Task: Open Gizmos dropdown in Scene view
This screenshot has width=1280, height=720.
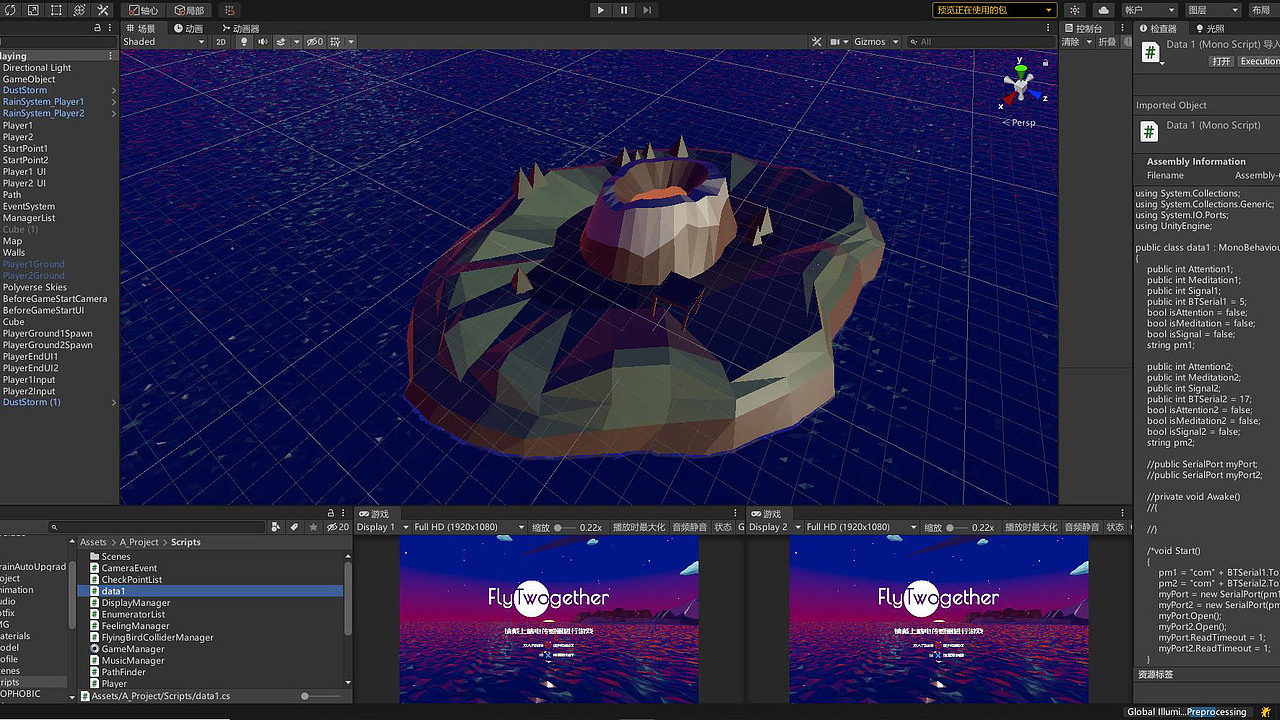Action: click(876, 42)
